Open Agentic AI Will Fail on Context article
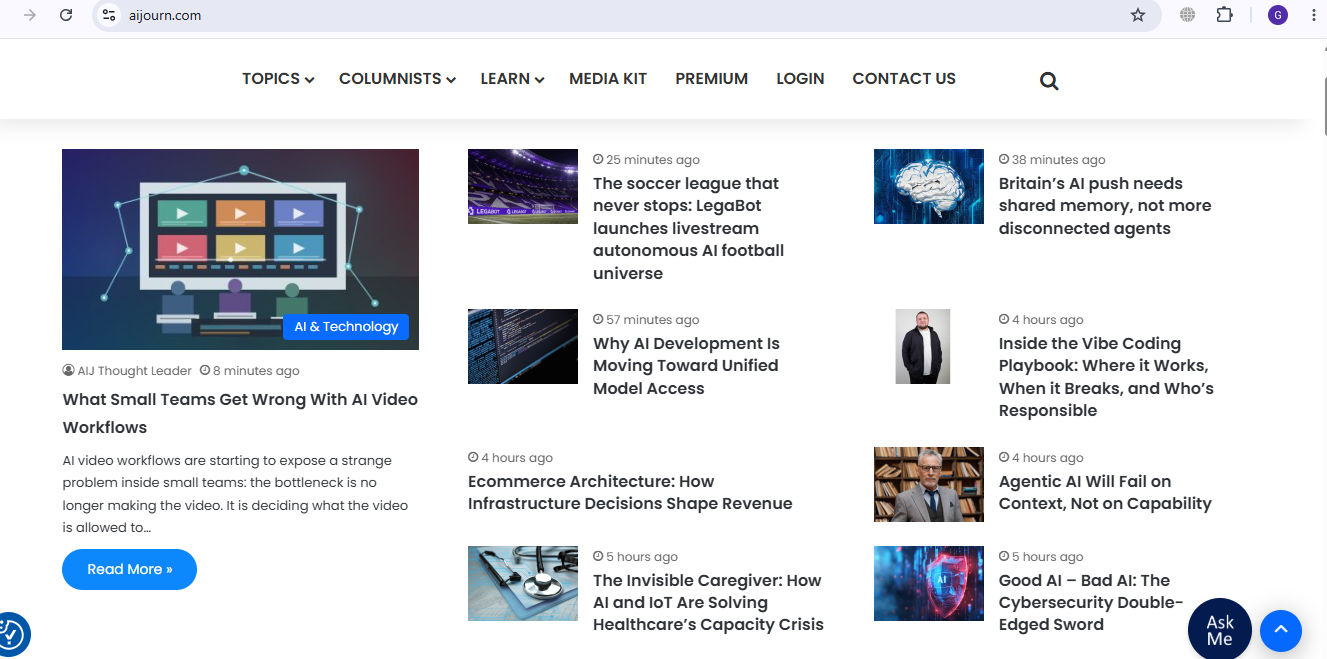Viewport: 1327px width, 659px height. [1105, 492]
